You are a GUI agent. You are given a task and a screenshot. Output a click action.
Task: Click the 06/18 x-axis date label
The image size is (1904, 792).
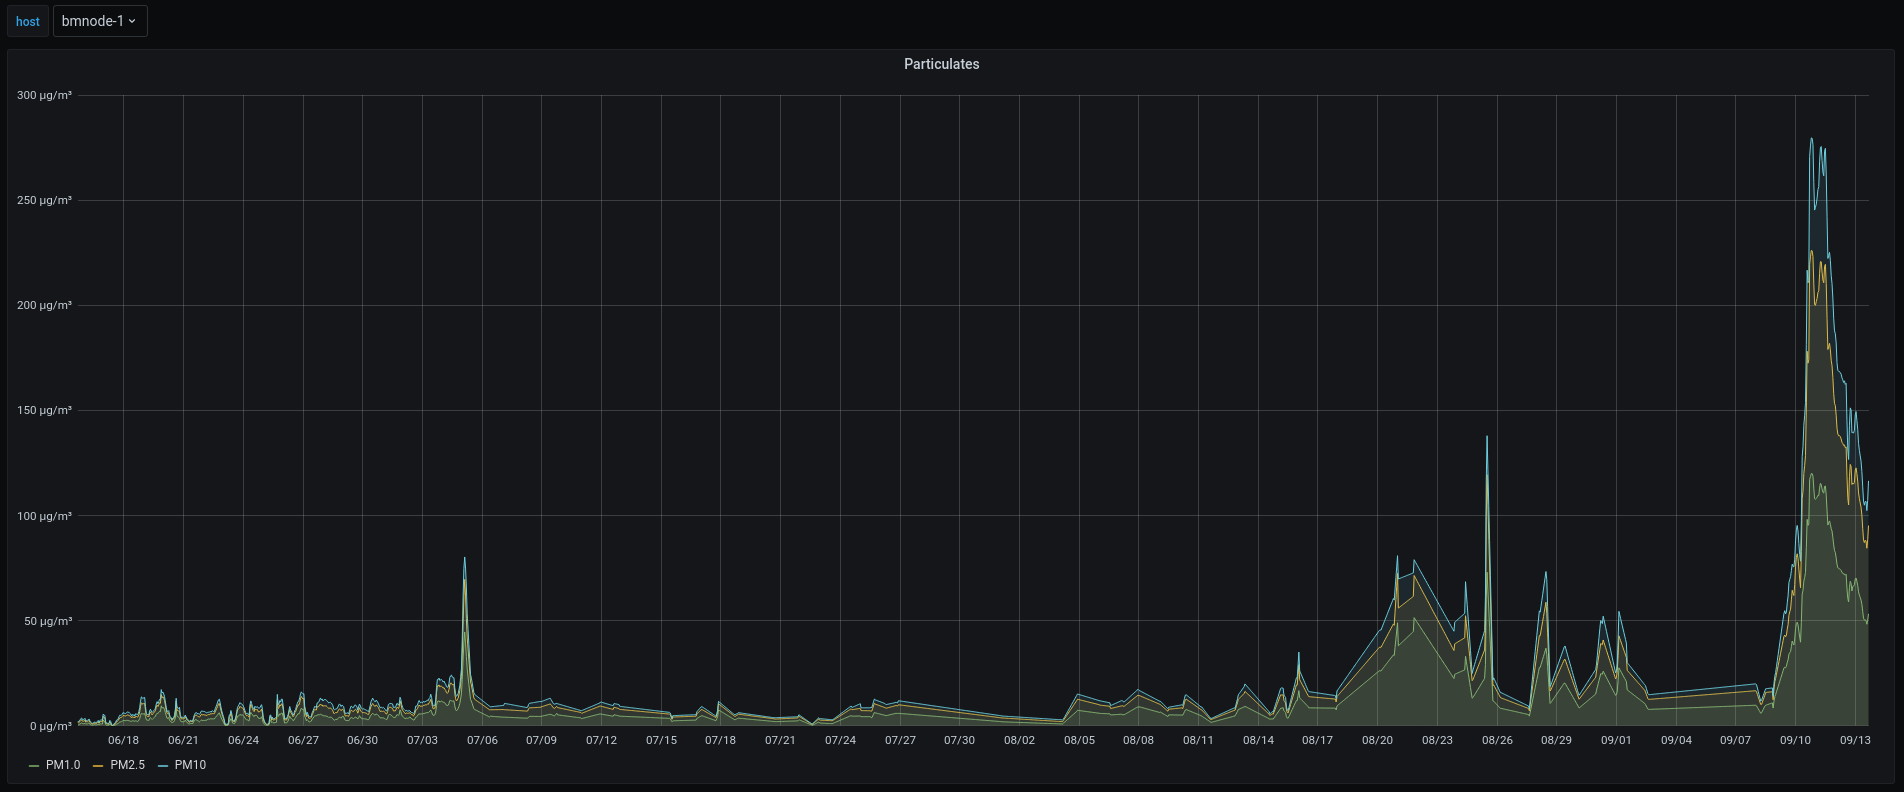click(x=123, y=740)
